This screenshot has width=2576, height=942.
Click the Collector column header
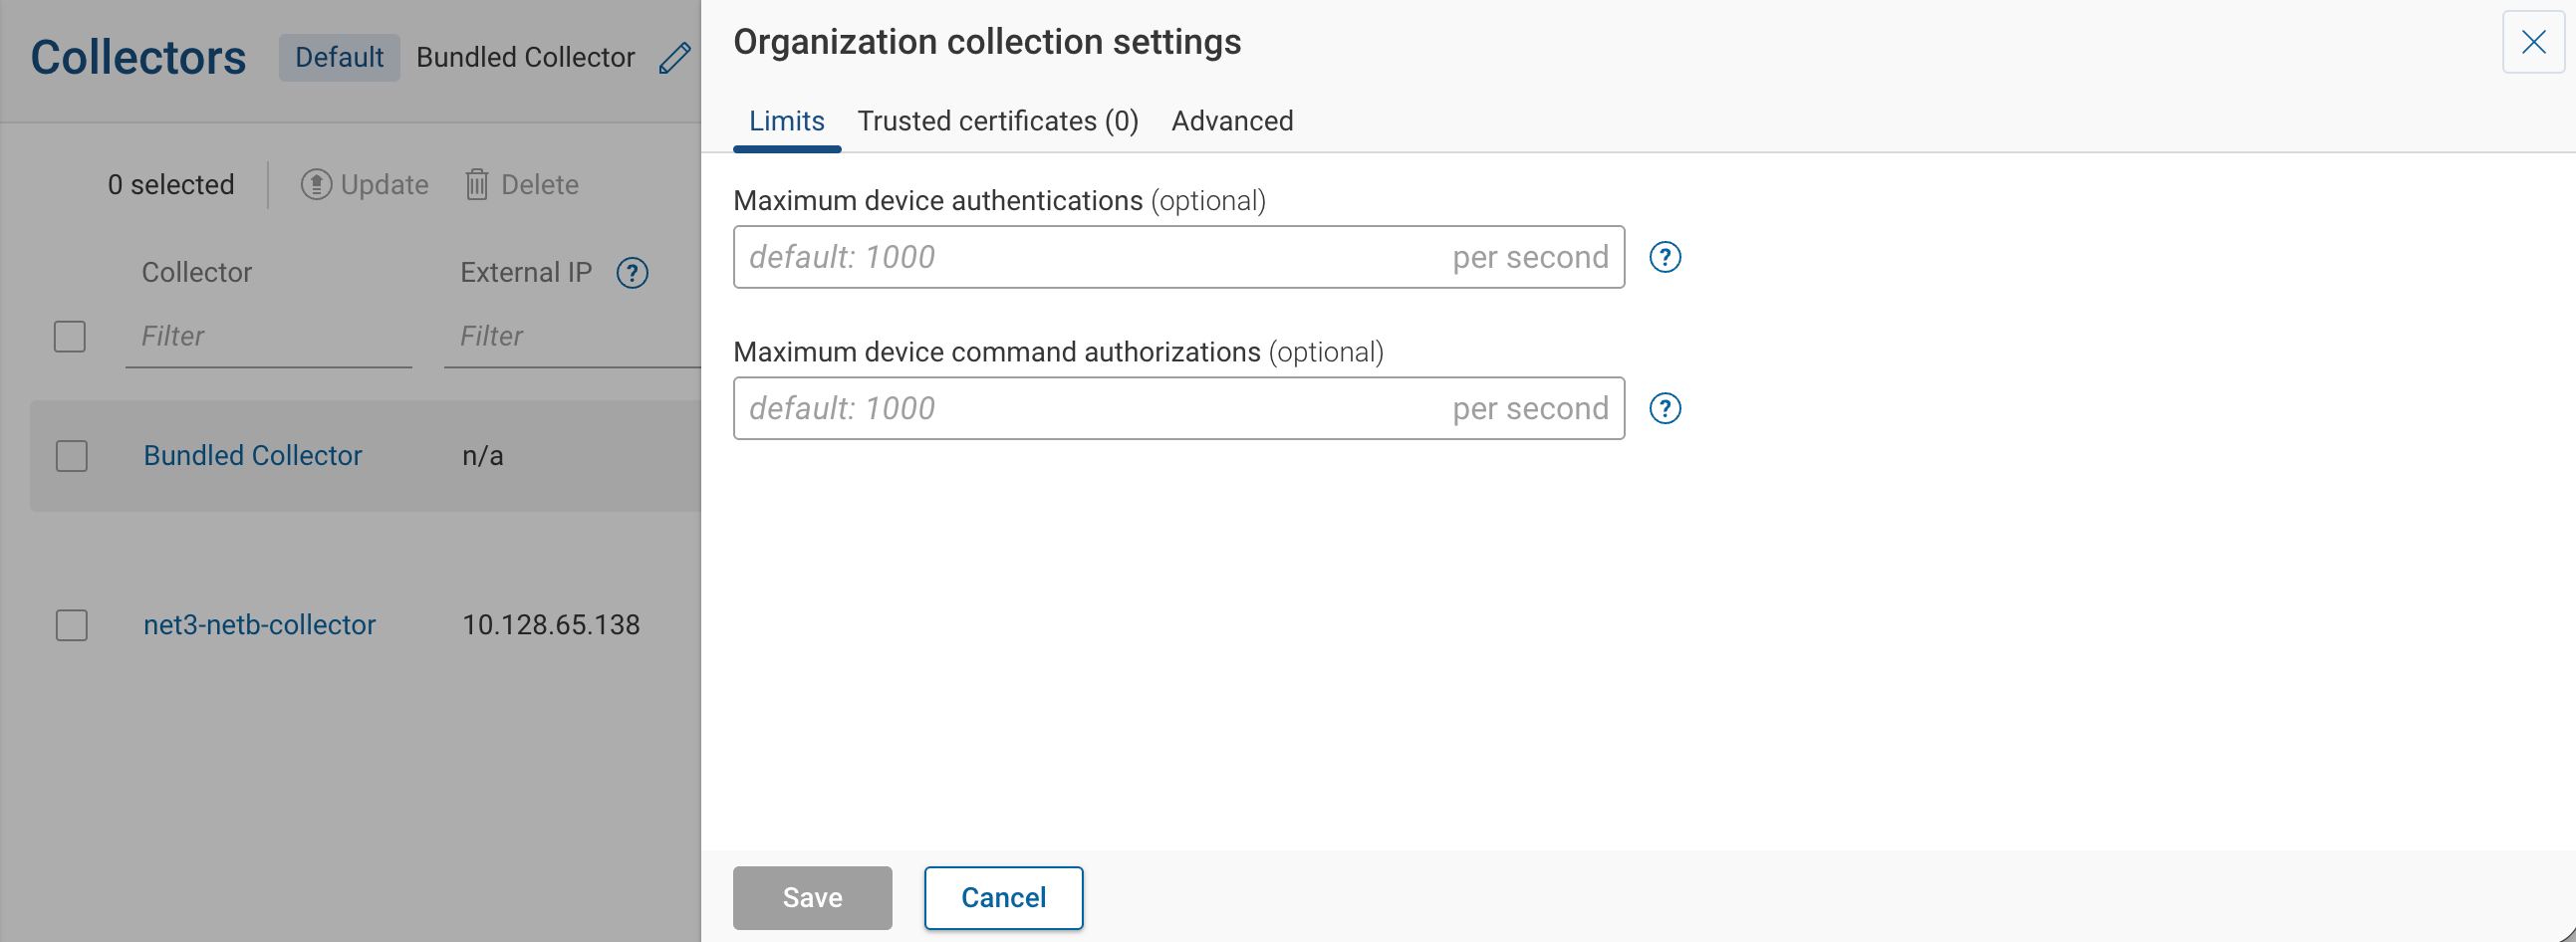pyautogui.click(x=196, y=272)
